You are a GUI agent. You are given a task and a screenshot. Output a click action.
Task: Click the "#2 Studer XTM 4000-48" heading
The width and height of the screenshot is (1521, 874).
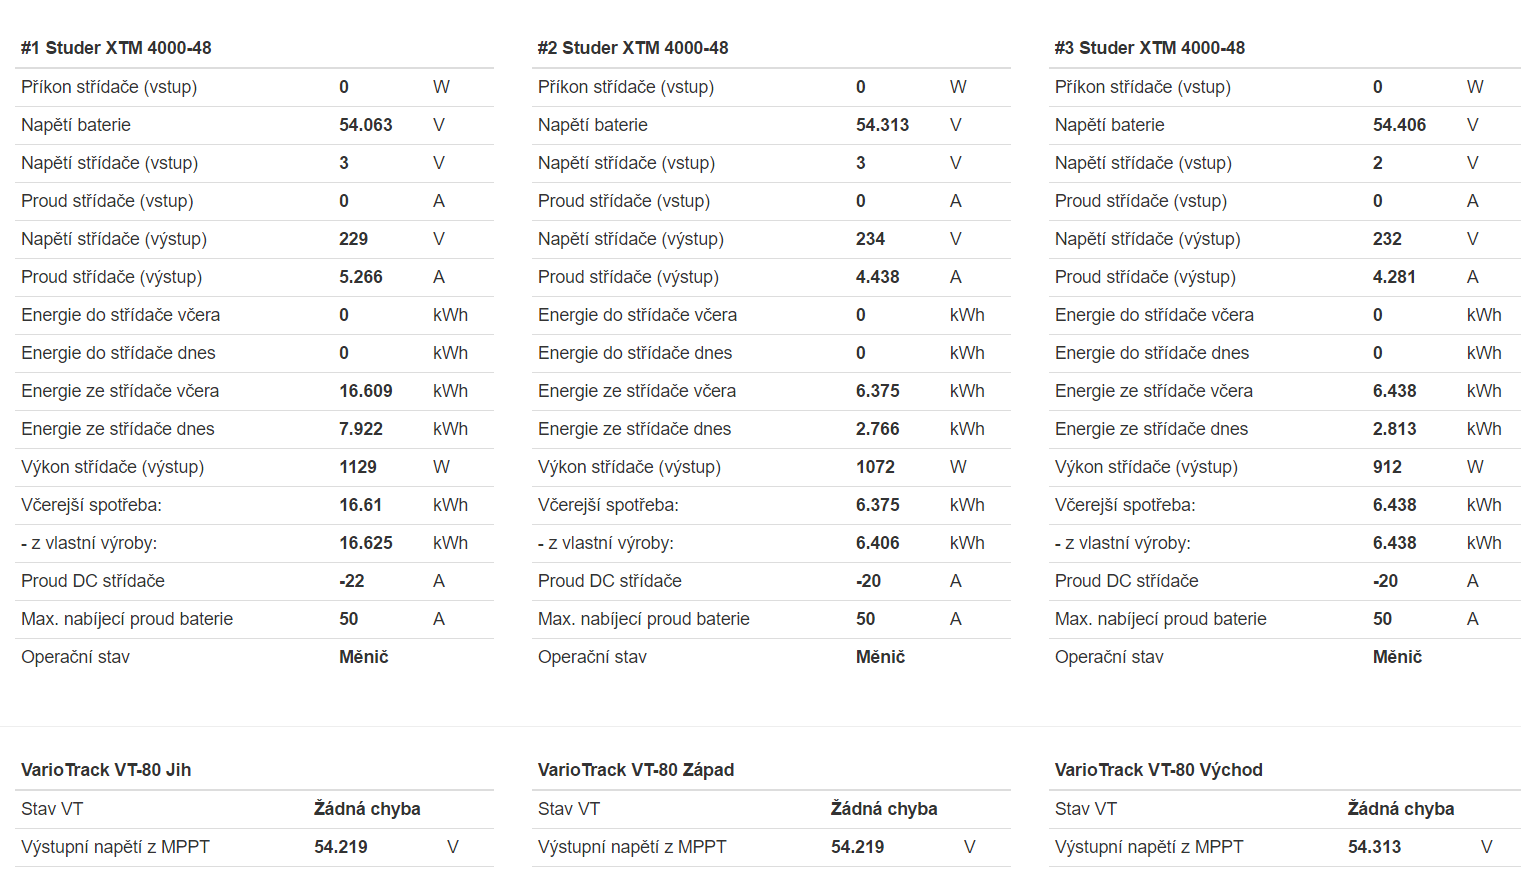pyautogui.click(x=633, y=48)
